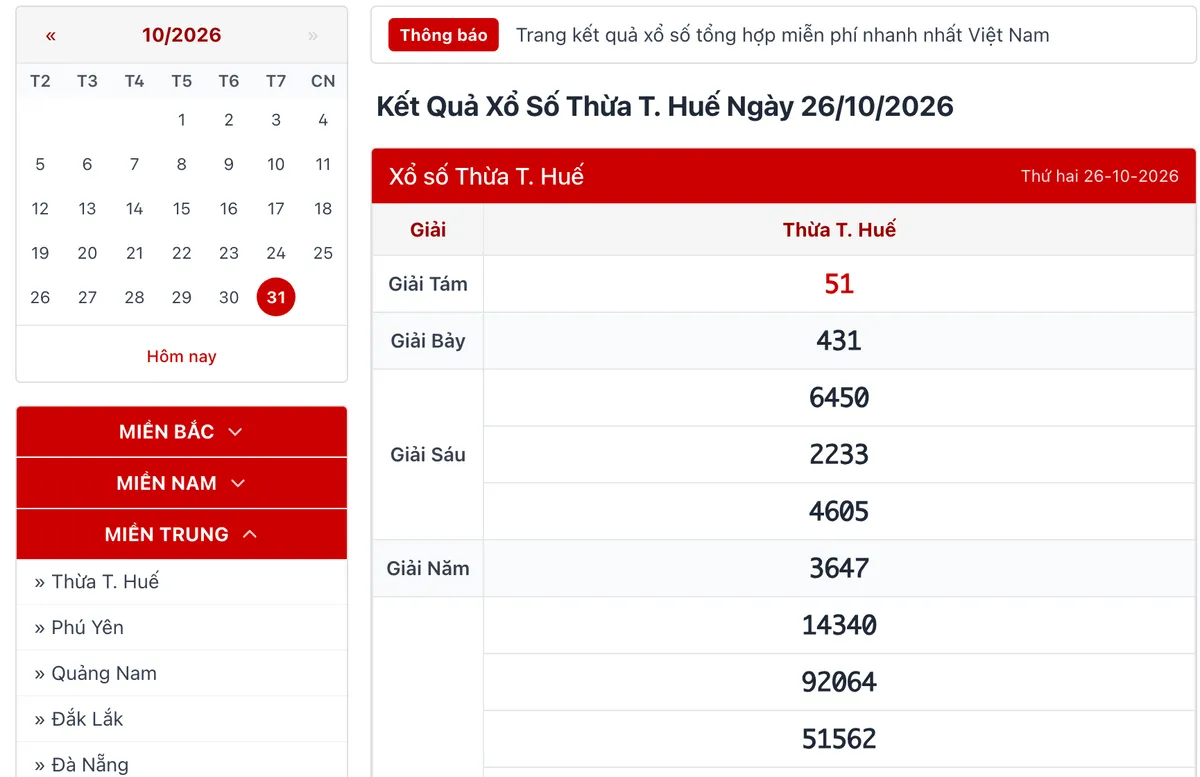Click the Thông báo badge
This screenshot has width=1200, height=777.
click(x=443, y=35)
